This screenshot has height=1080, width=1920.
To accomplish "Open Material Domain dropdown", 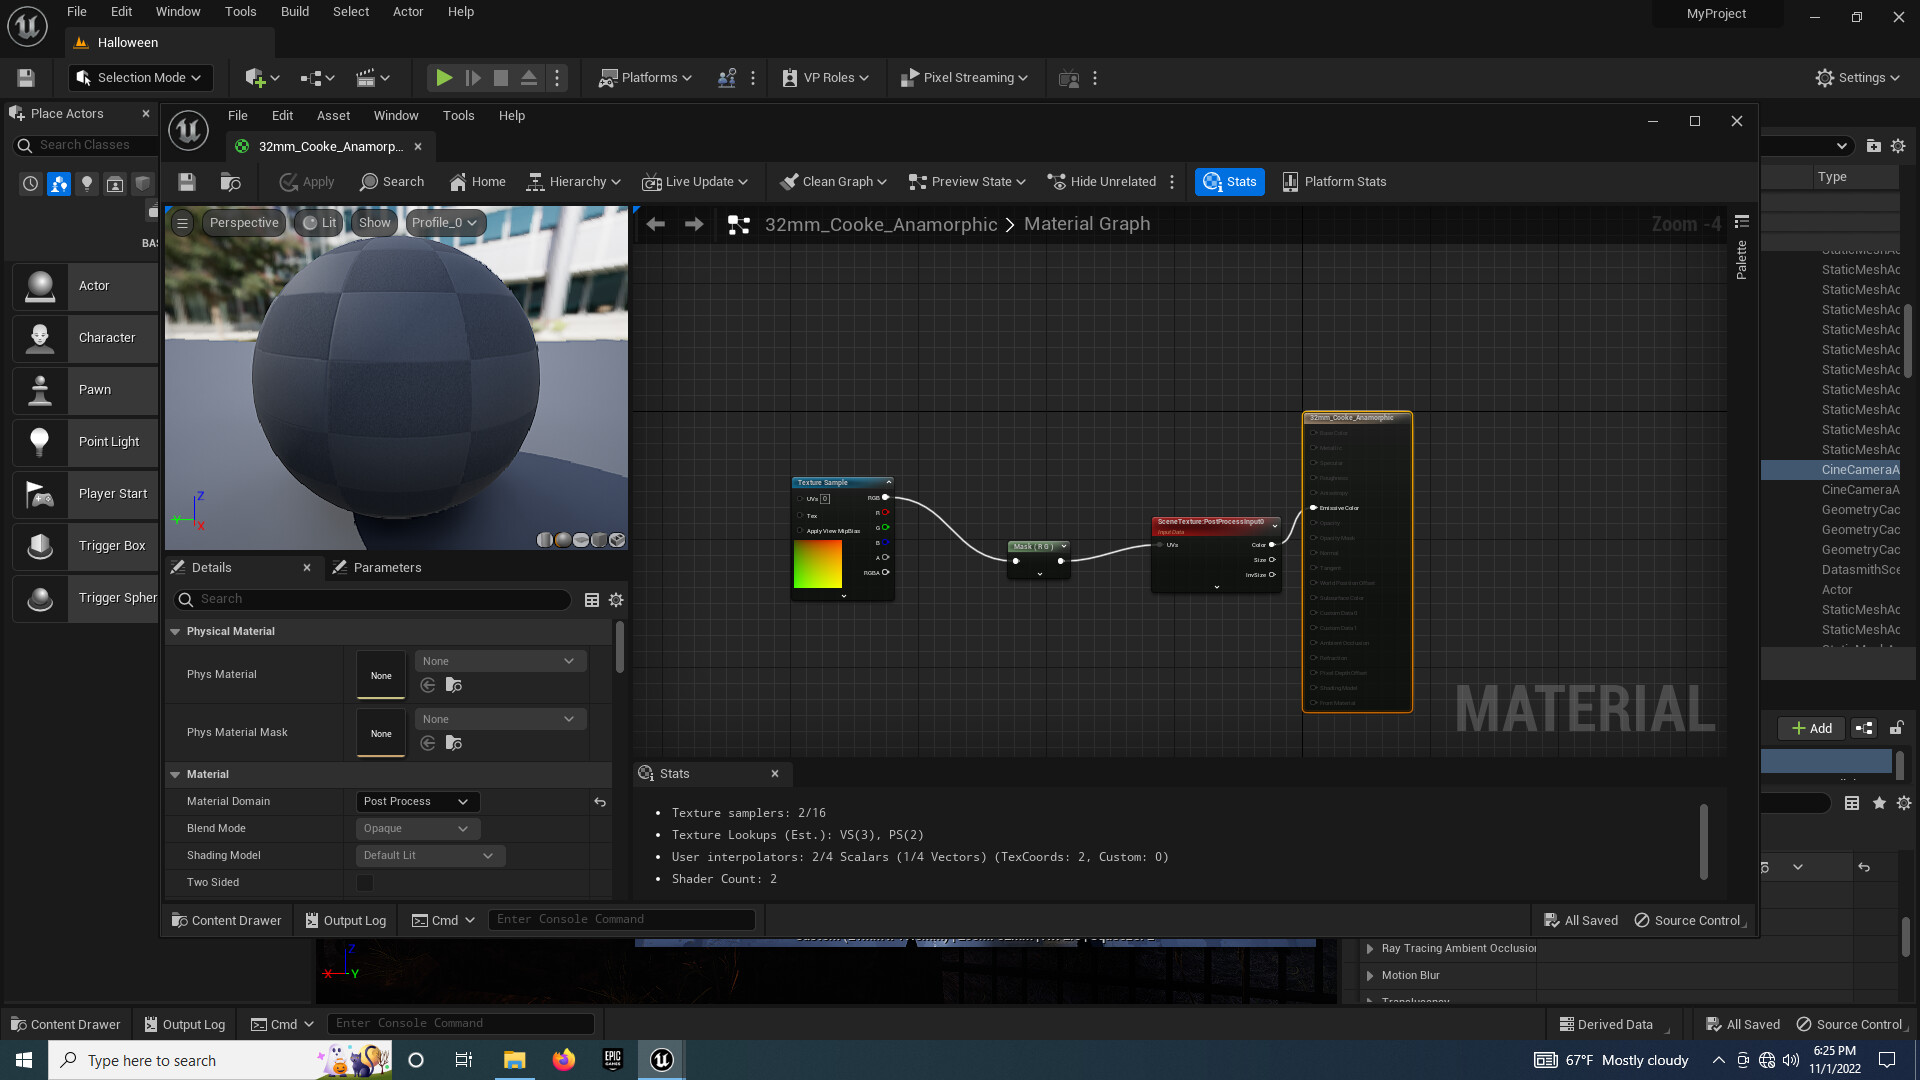I will click(x=417, y=802).
